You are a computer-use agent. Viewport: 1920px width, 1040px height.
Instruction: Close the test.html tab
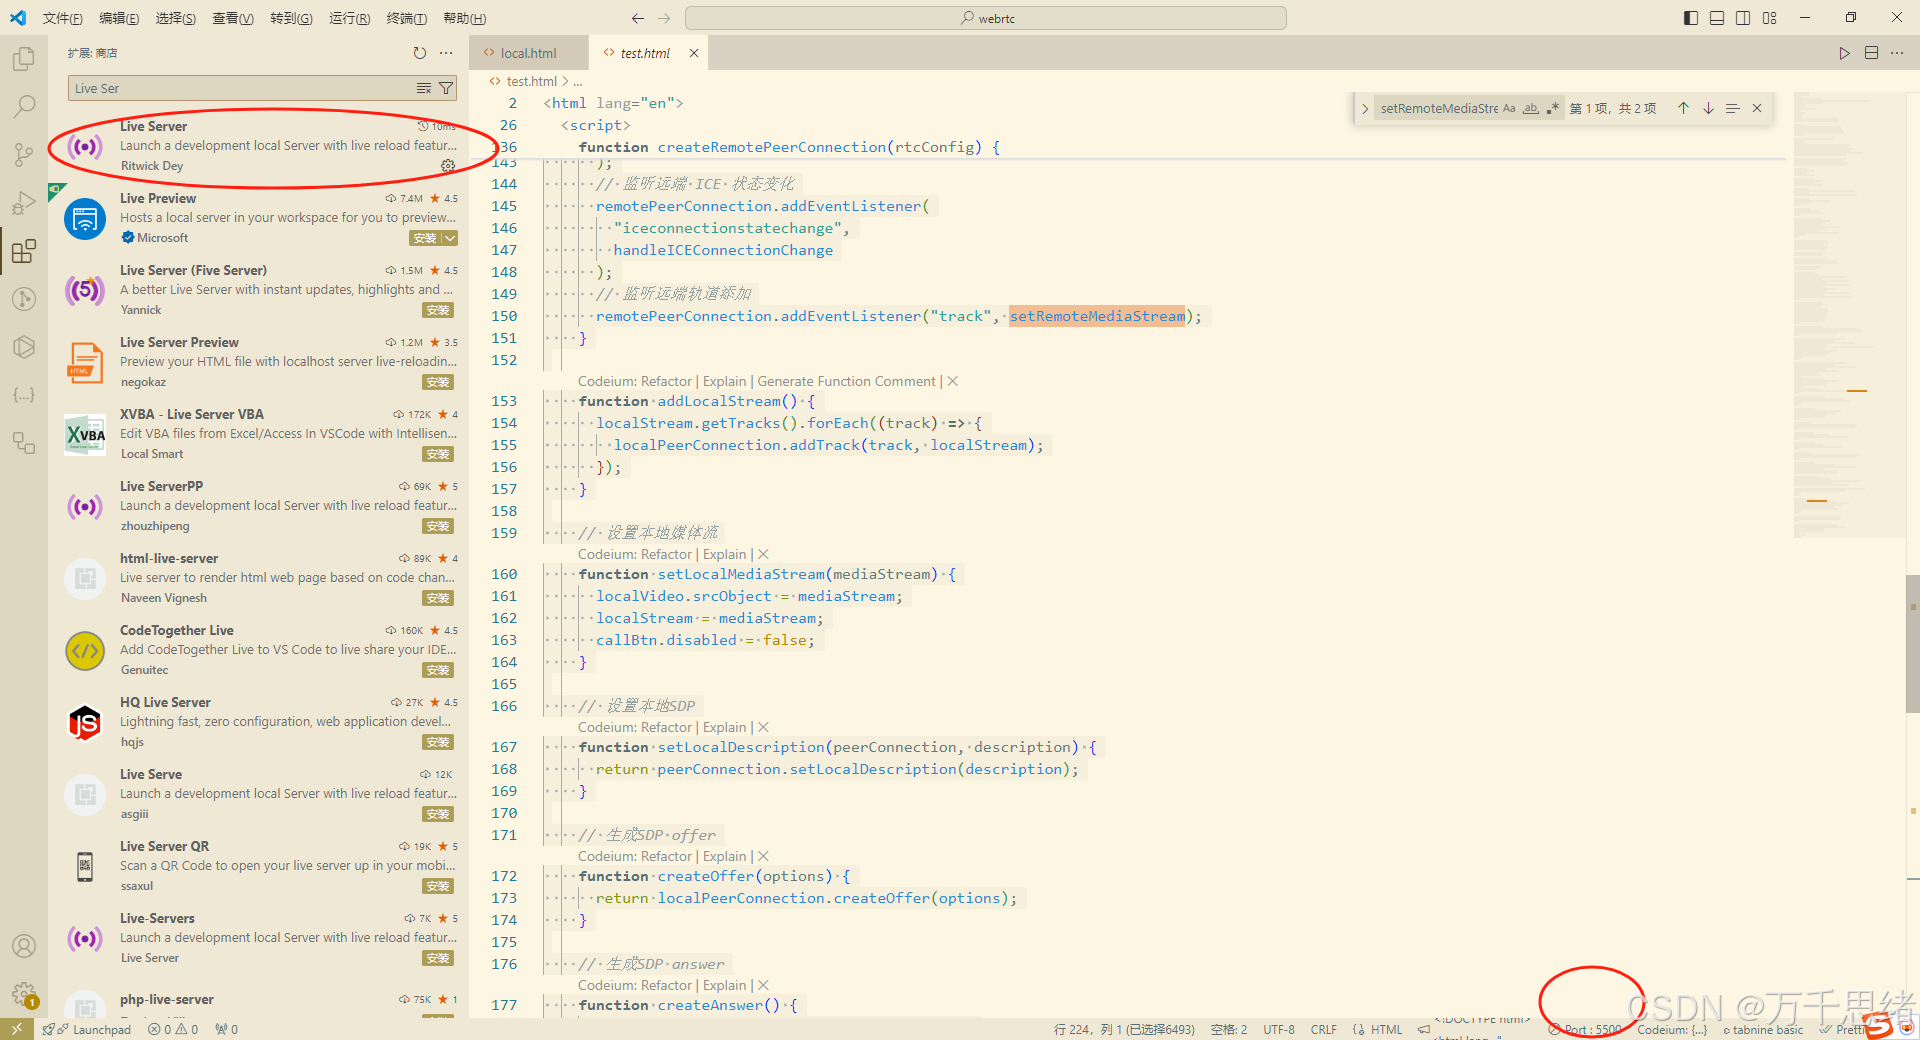pyautogui.click(x=694, y=53)
